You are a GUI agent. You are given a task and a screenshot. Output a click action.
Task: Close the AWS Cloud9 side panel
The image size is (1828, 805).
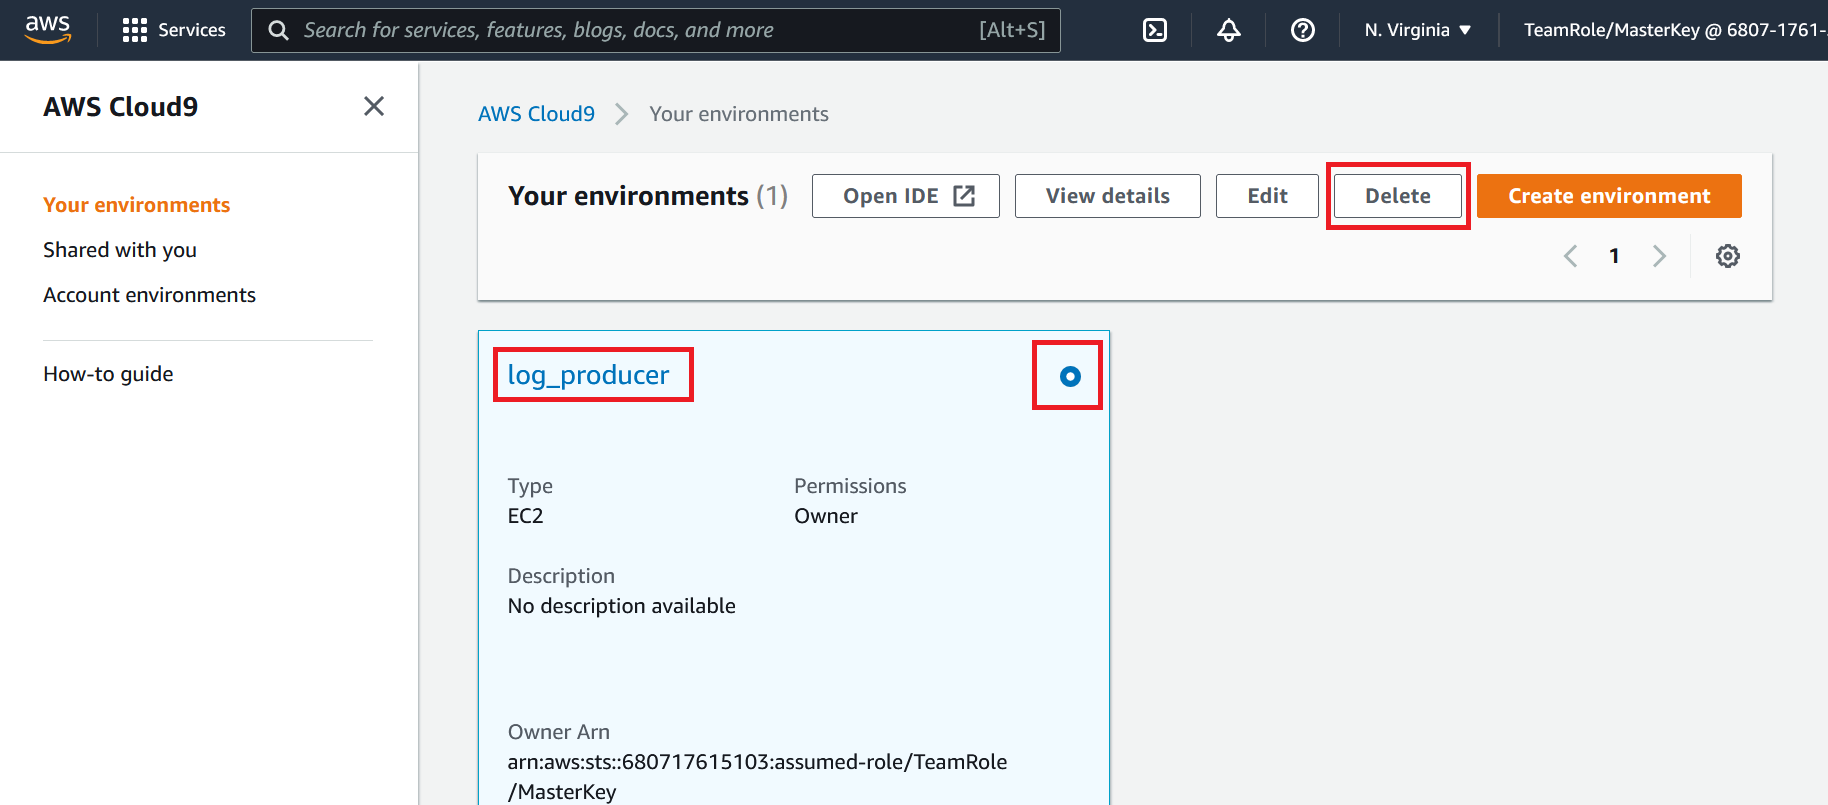pos(374,106)
